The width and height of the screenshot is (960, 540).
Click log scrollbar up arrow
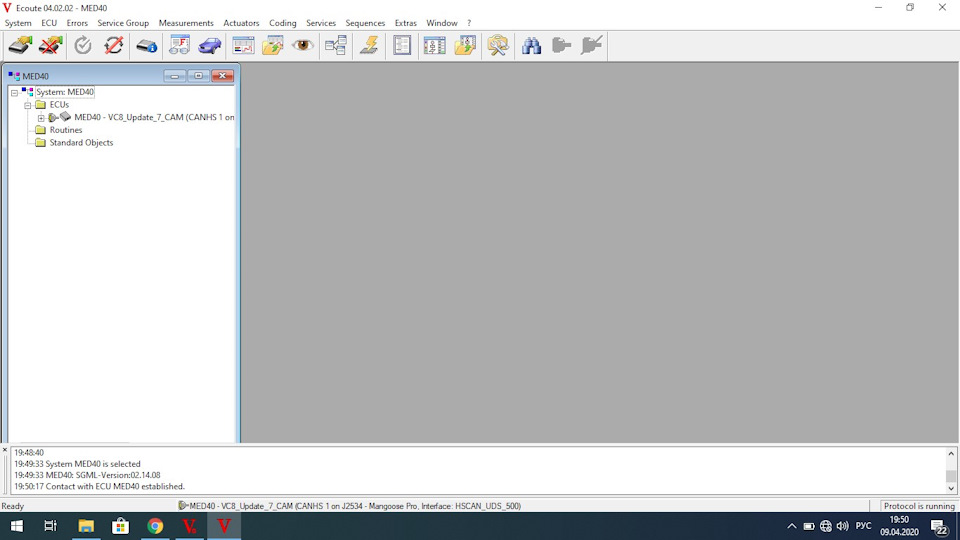[951, 454]
